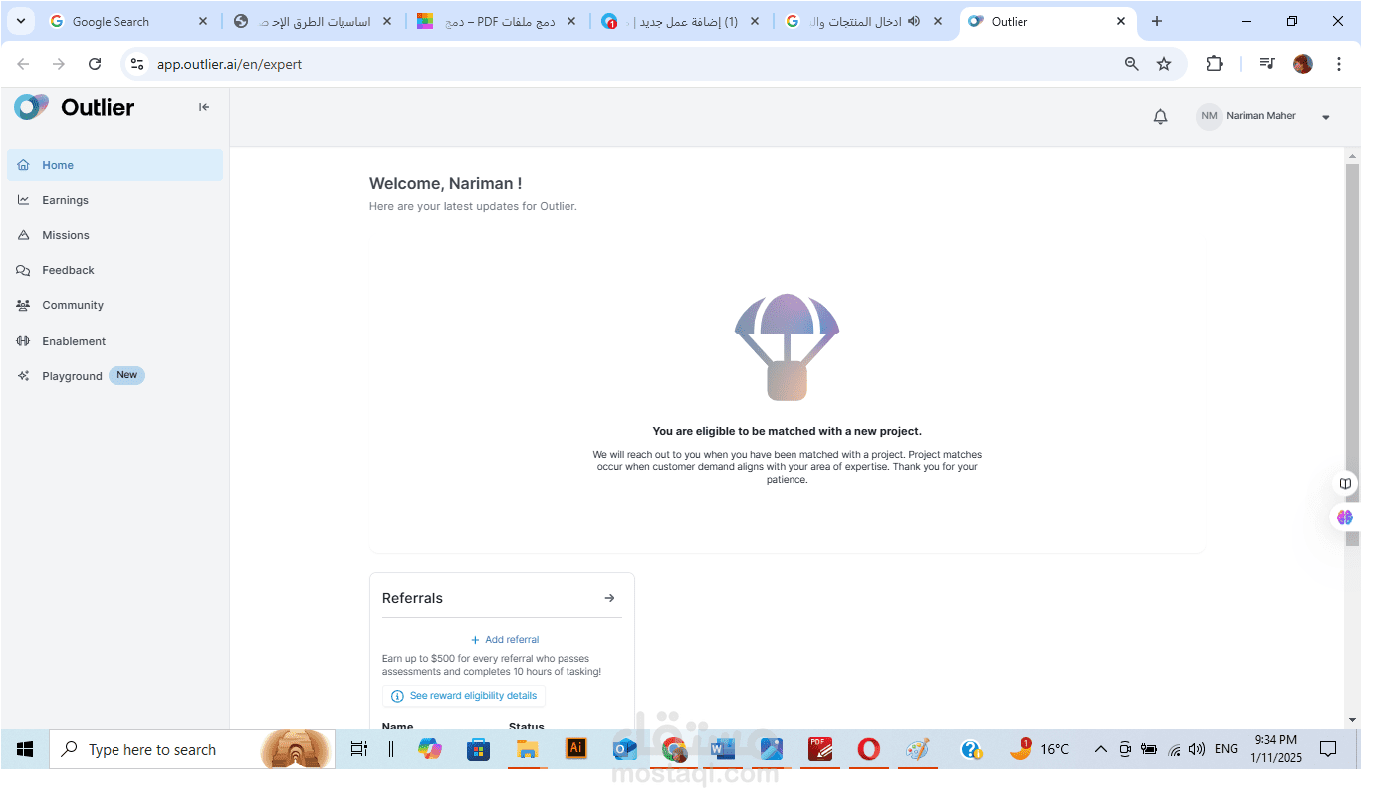Open a new browser tab
Image resolution: width=1392 pixels, height=804 pixels.
tap(1157, 21)
